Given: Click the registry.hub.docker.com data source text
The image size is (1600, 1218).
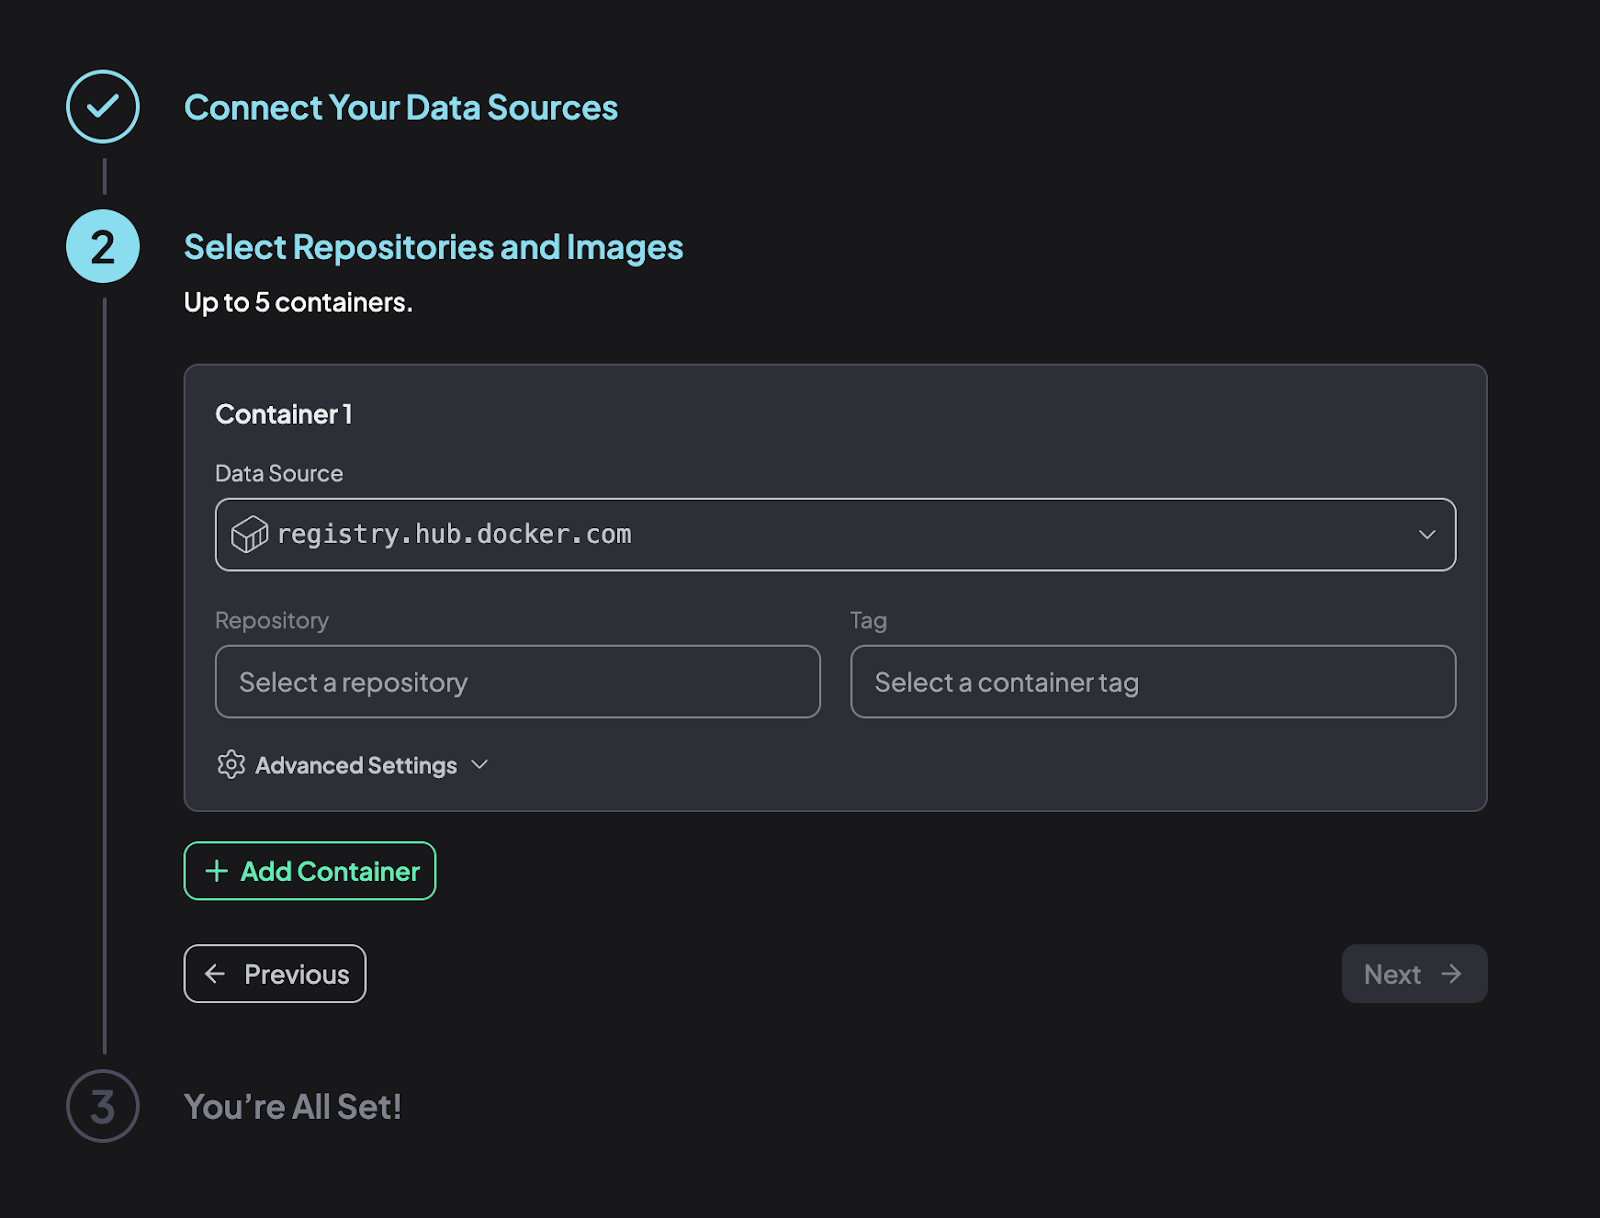Looking at the screenshot, I should (x=454, y=535).
